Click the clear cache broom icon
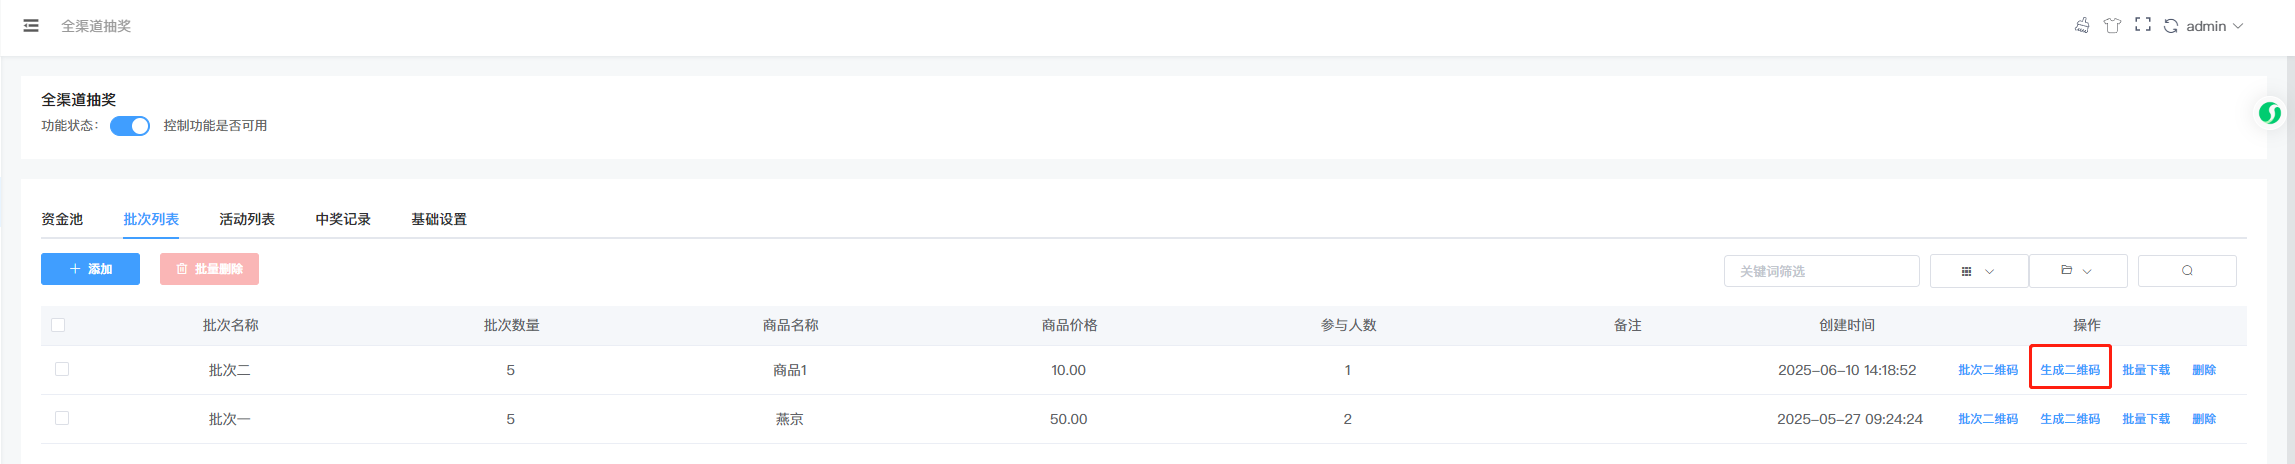This screenshot has height=464, width=2295. click(x=2082, y=26)
